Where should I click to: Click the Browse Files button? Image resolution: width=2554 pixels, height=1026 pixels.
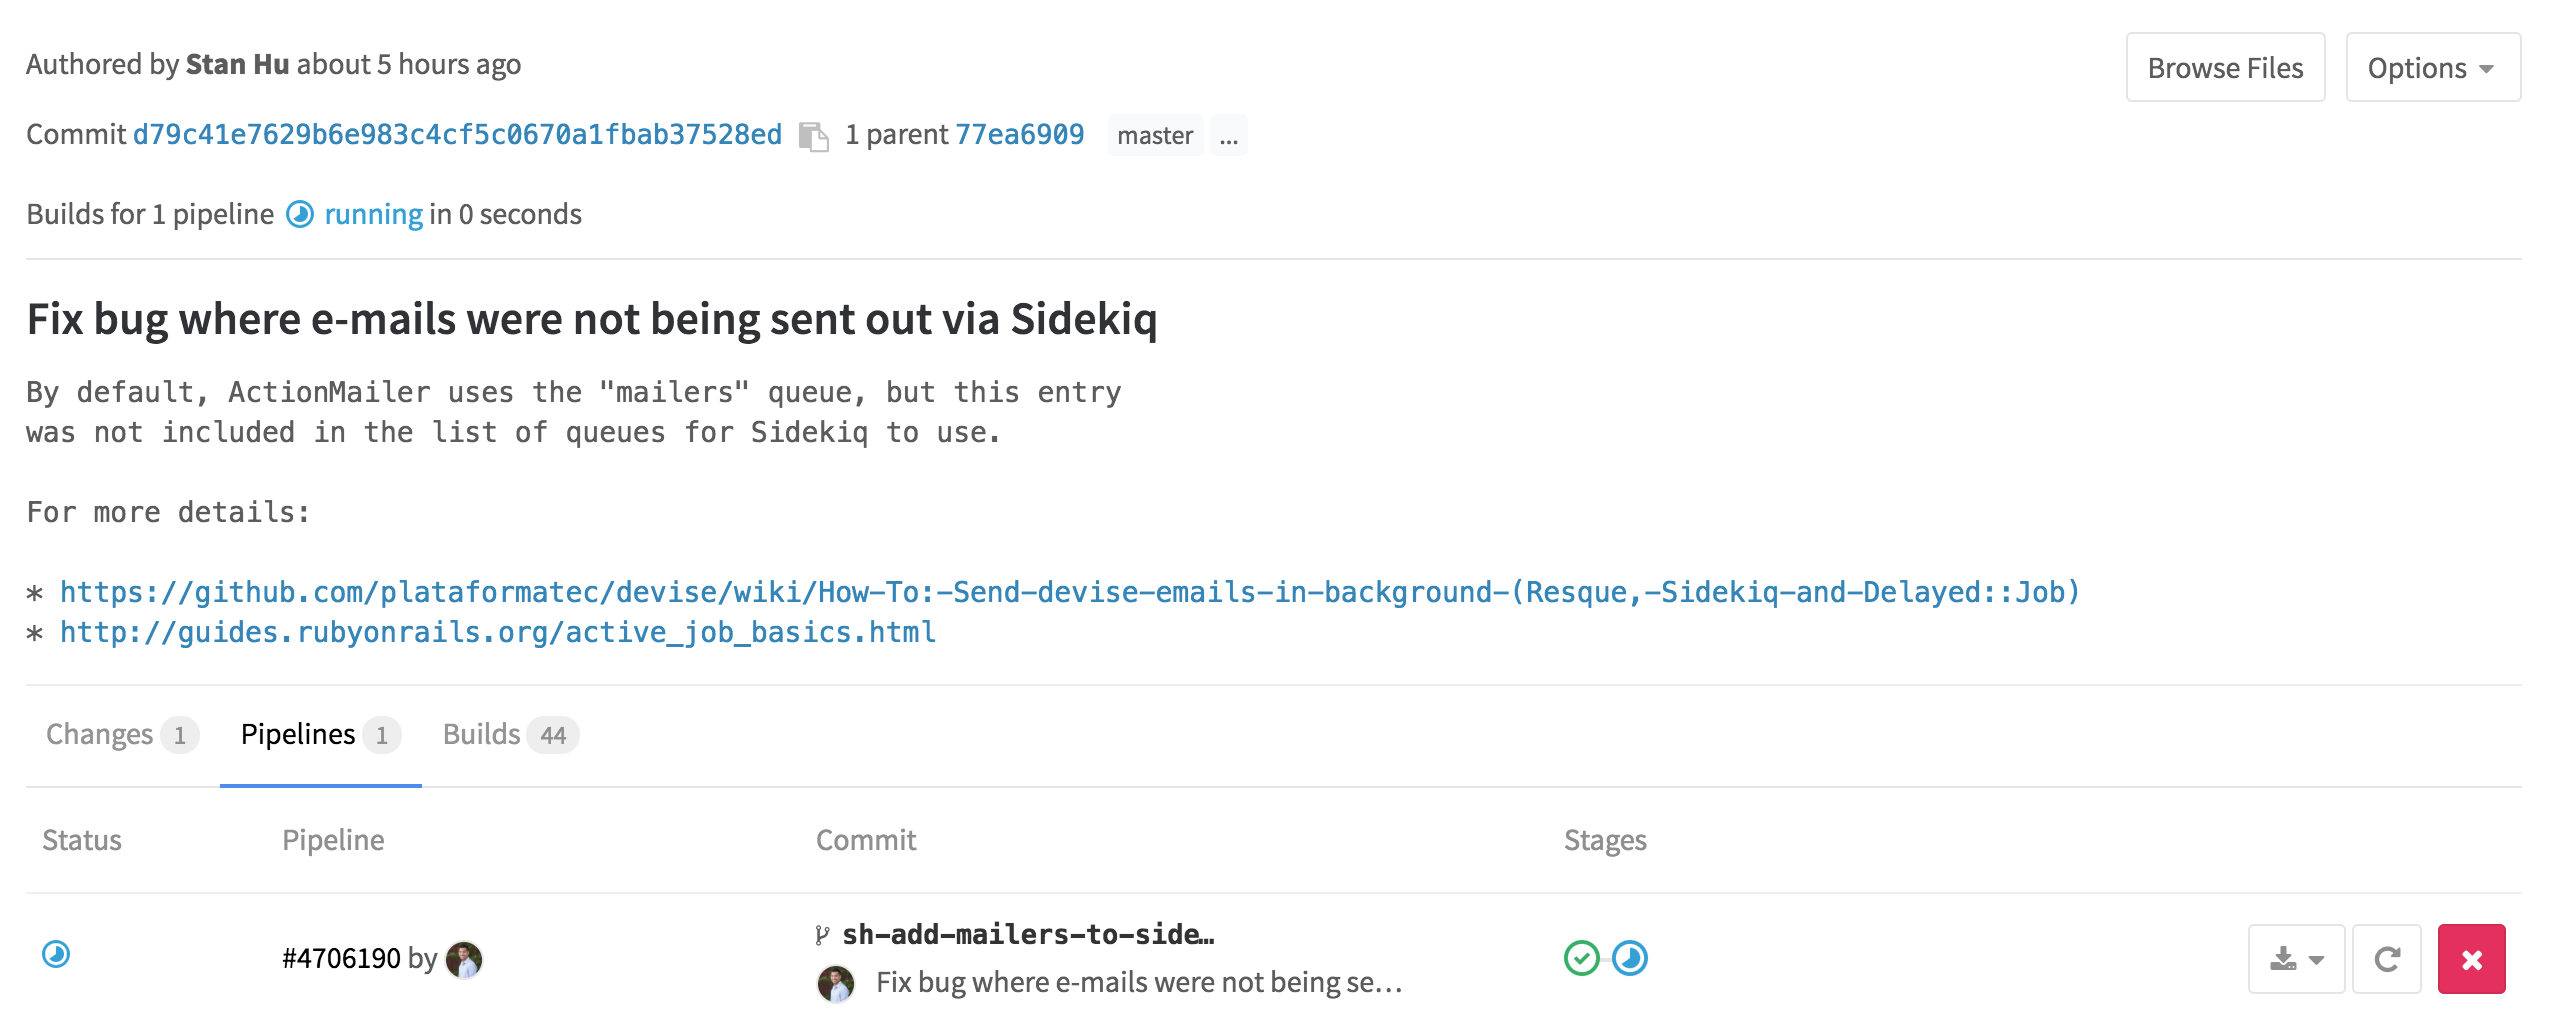(x=2225, y=67)
